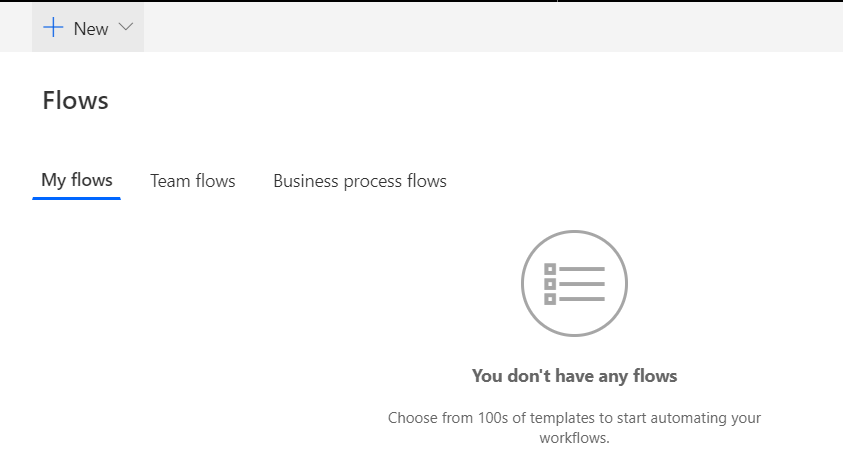
Task: Click the top line in list illustration
Action: pos(582,269)
